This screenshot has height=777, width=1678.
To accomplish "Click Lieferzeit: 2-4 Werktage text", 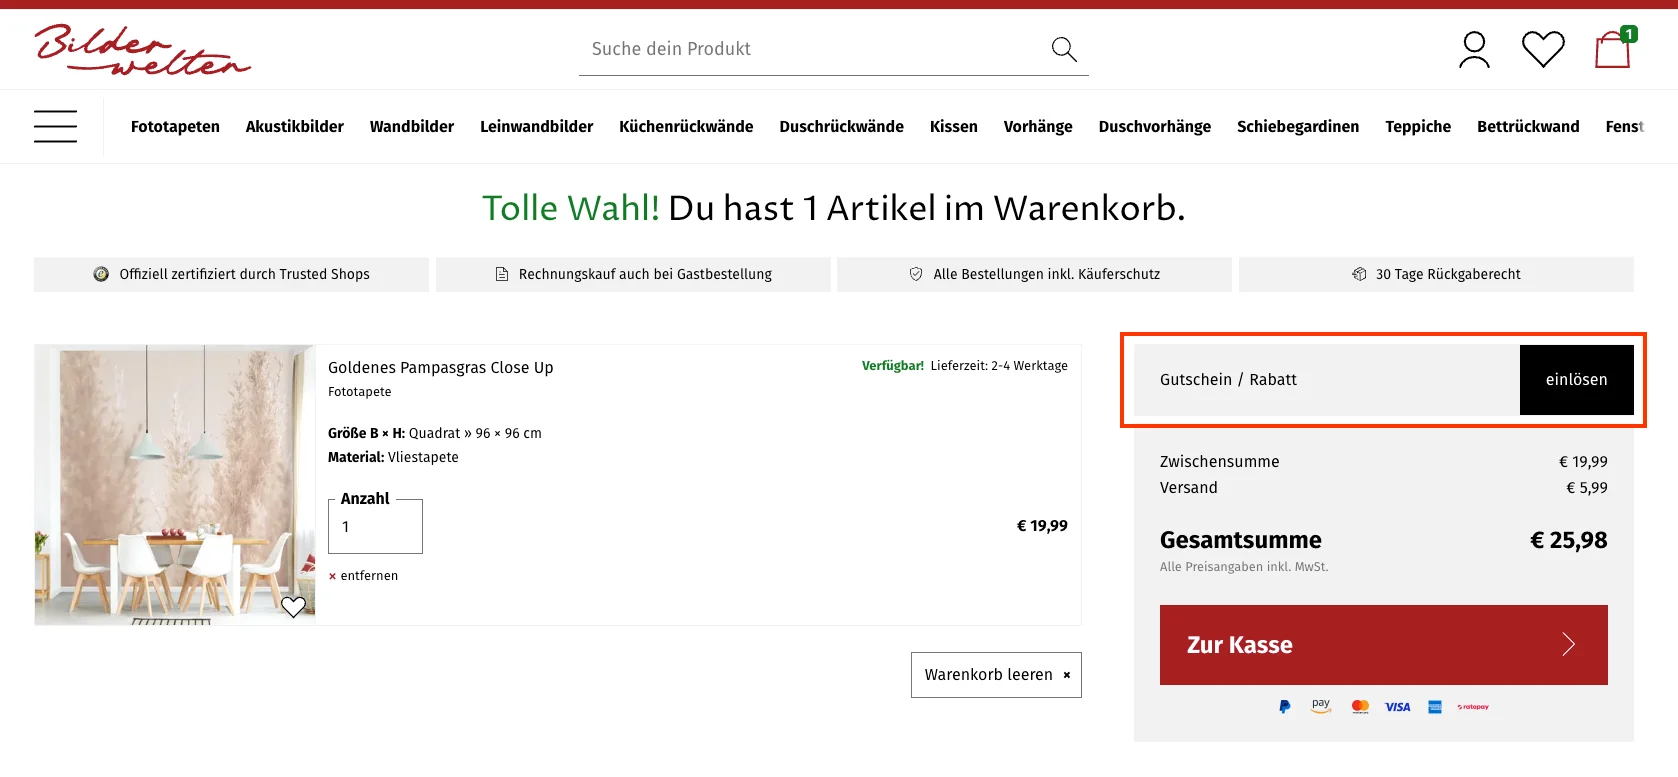I will 999,366.
